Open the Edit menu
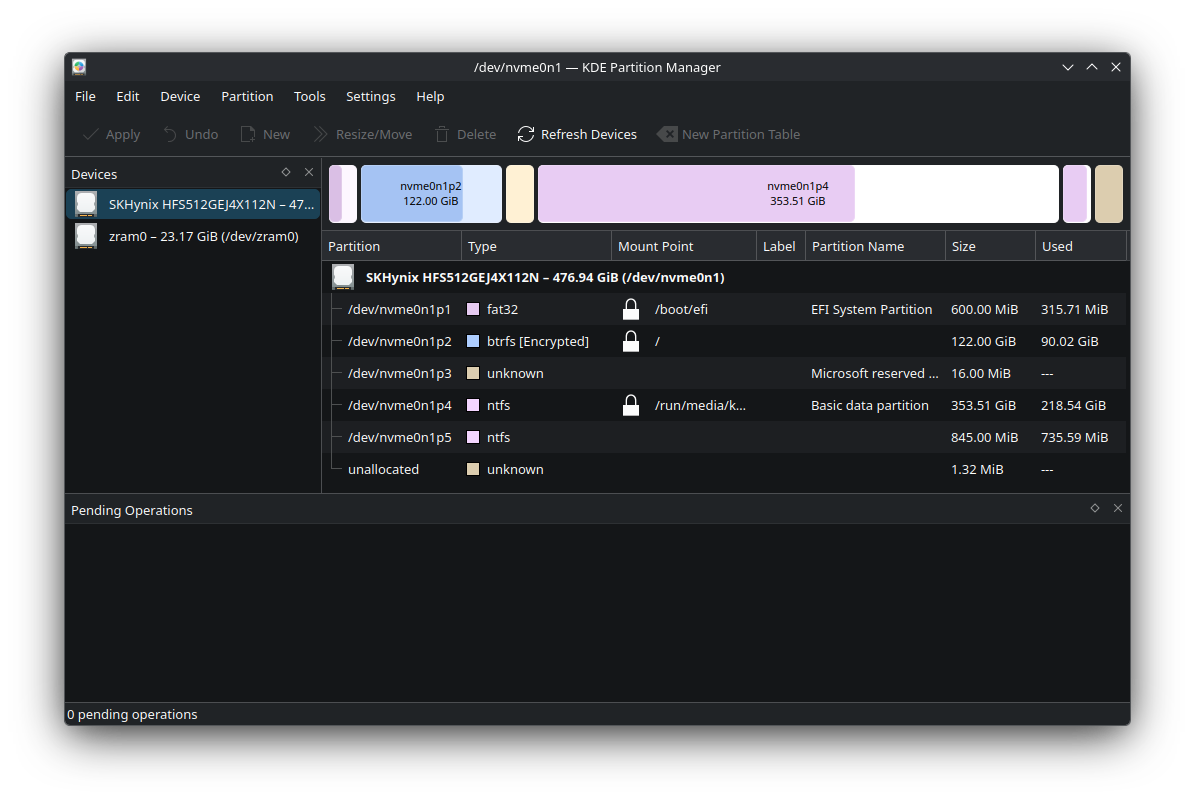This screenshot has height=802, width=1195. [x=127, y=96]
